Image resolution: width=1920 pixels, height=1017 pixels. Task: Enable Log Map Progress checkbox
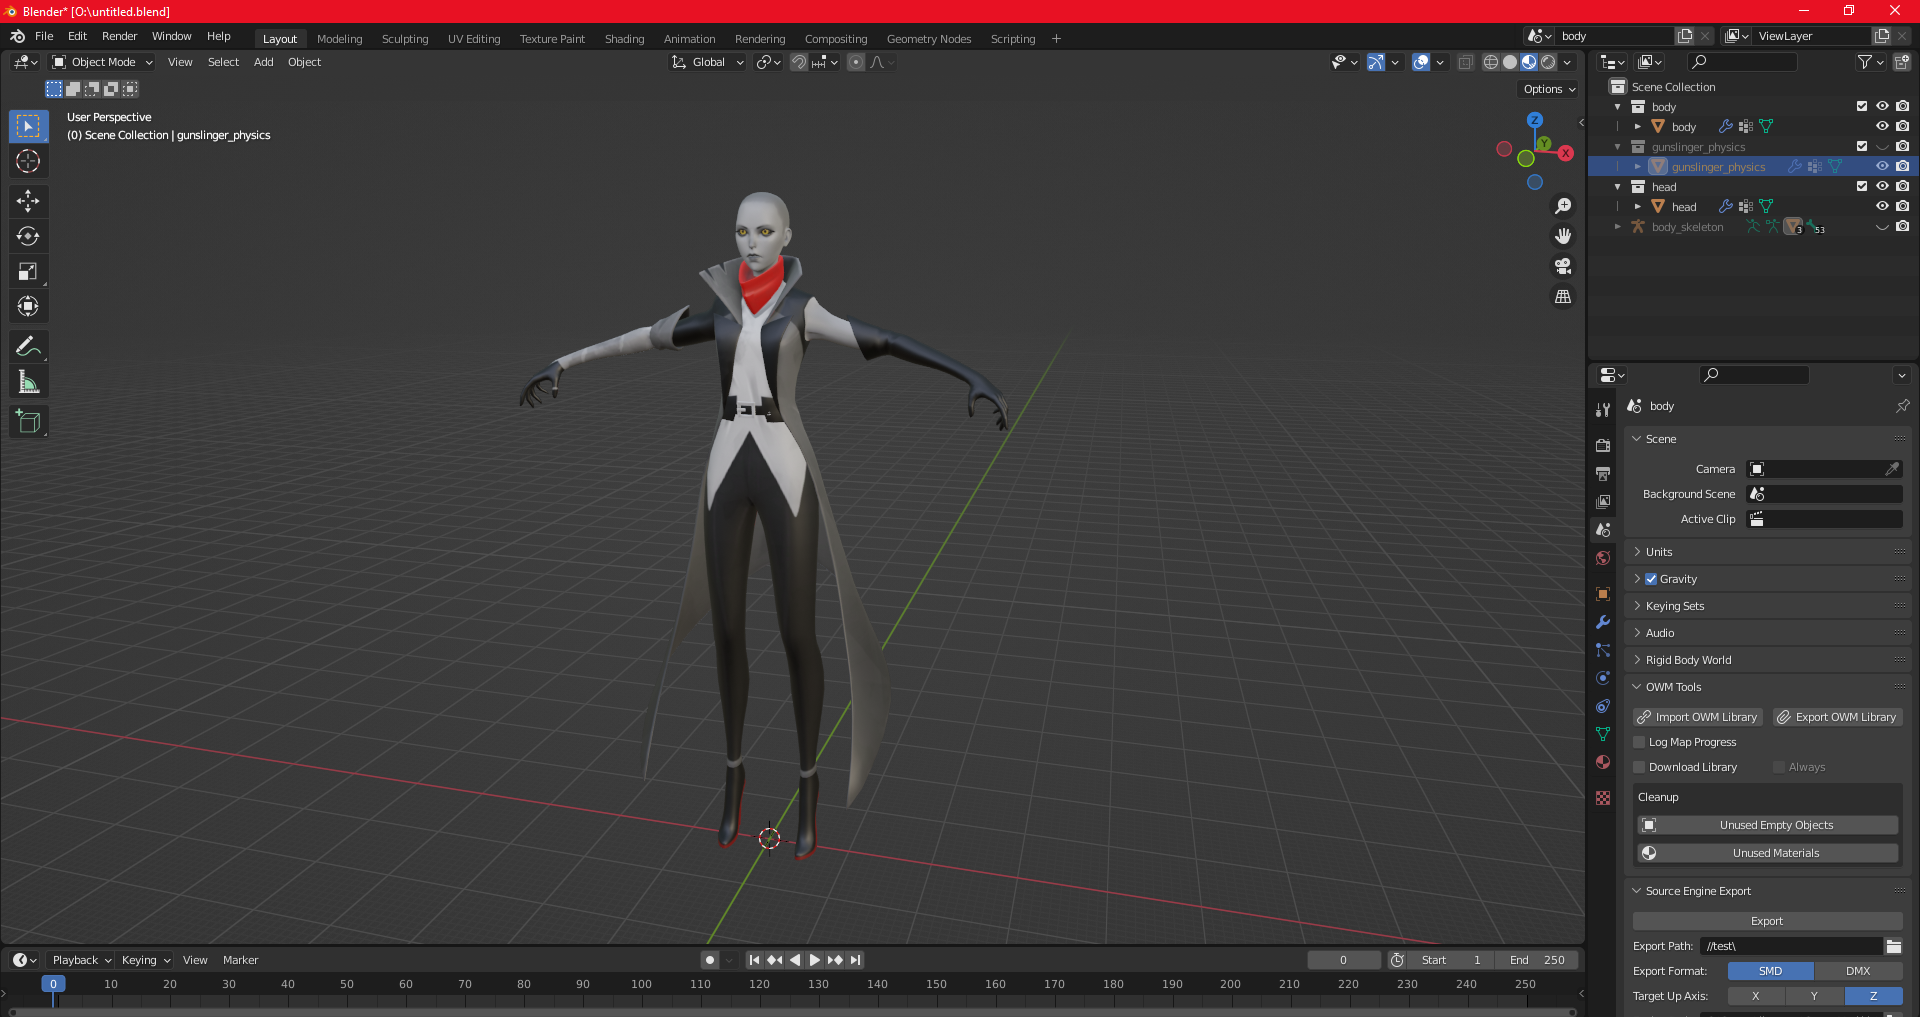[x=1639, y=742]
